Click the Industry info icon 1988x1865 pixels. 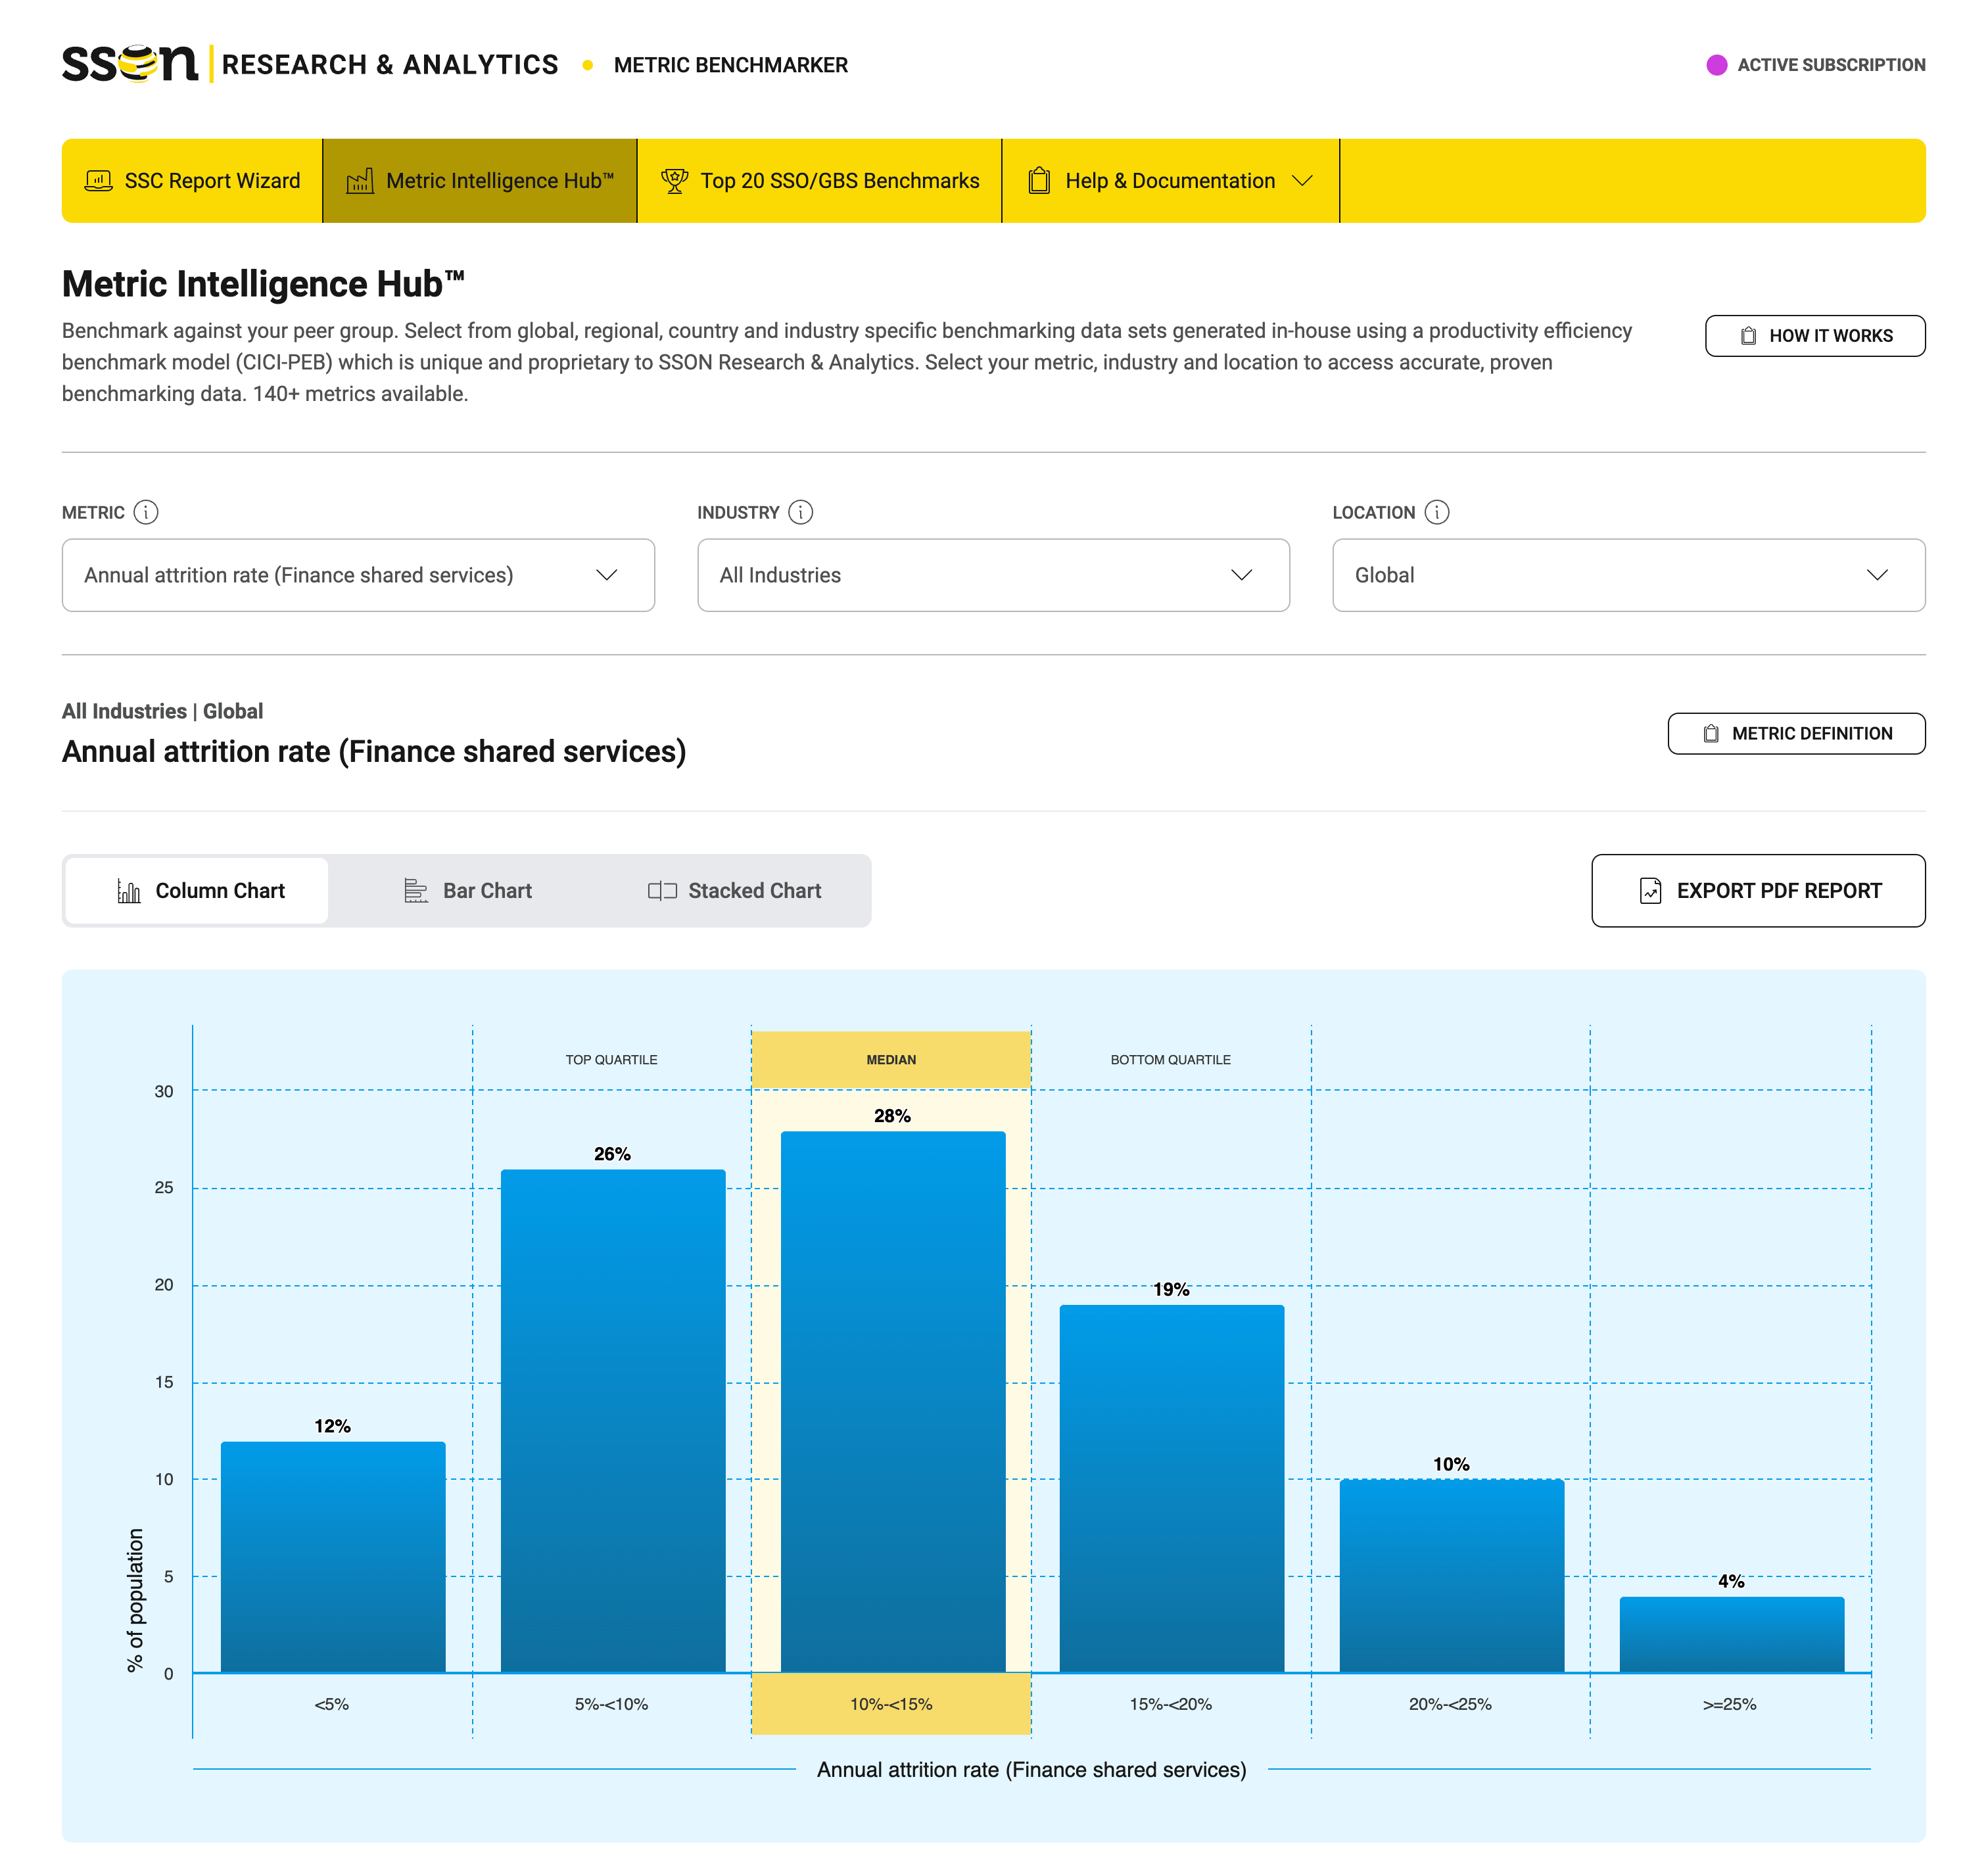pos(800,513)
